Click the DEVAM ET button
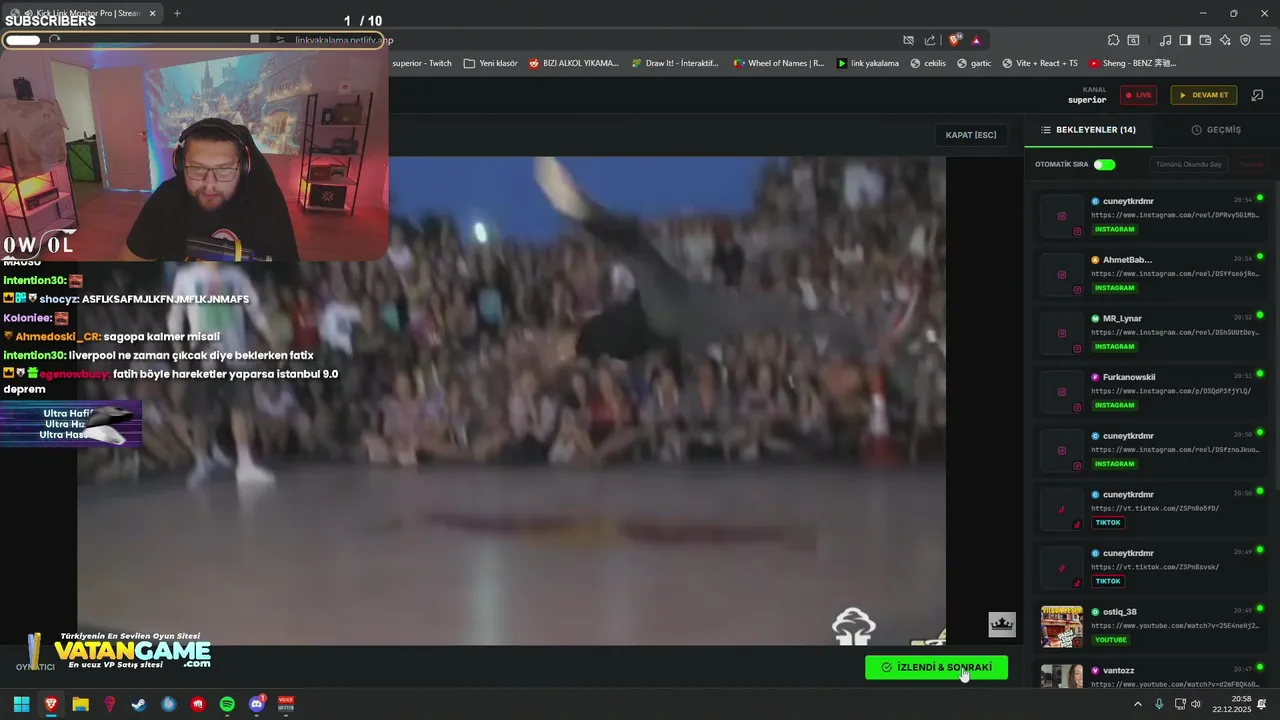Screen dimensions: 1280x720 click(1203, 95)
